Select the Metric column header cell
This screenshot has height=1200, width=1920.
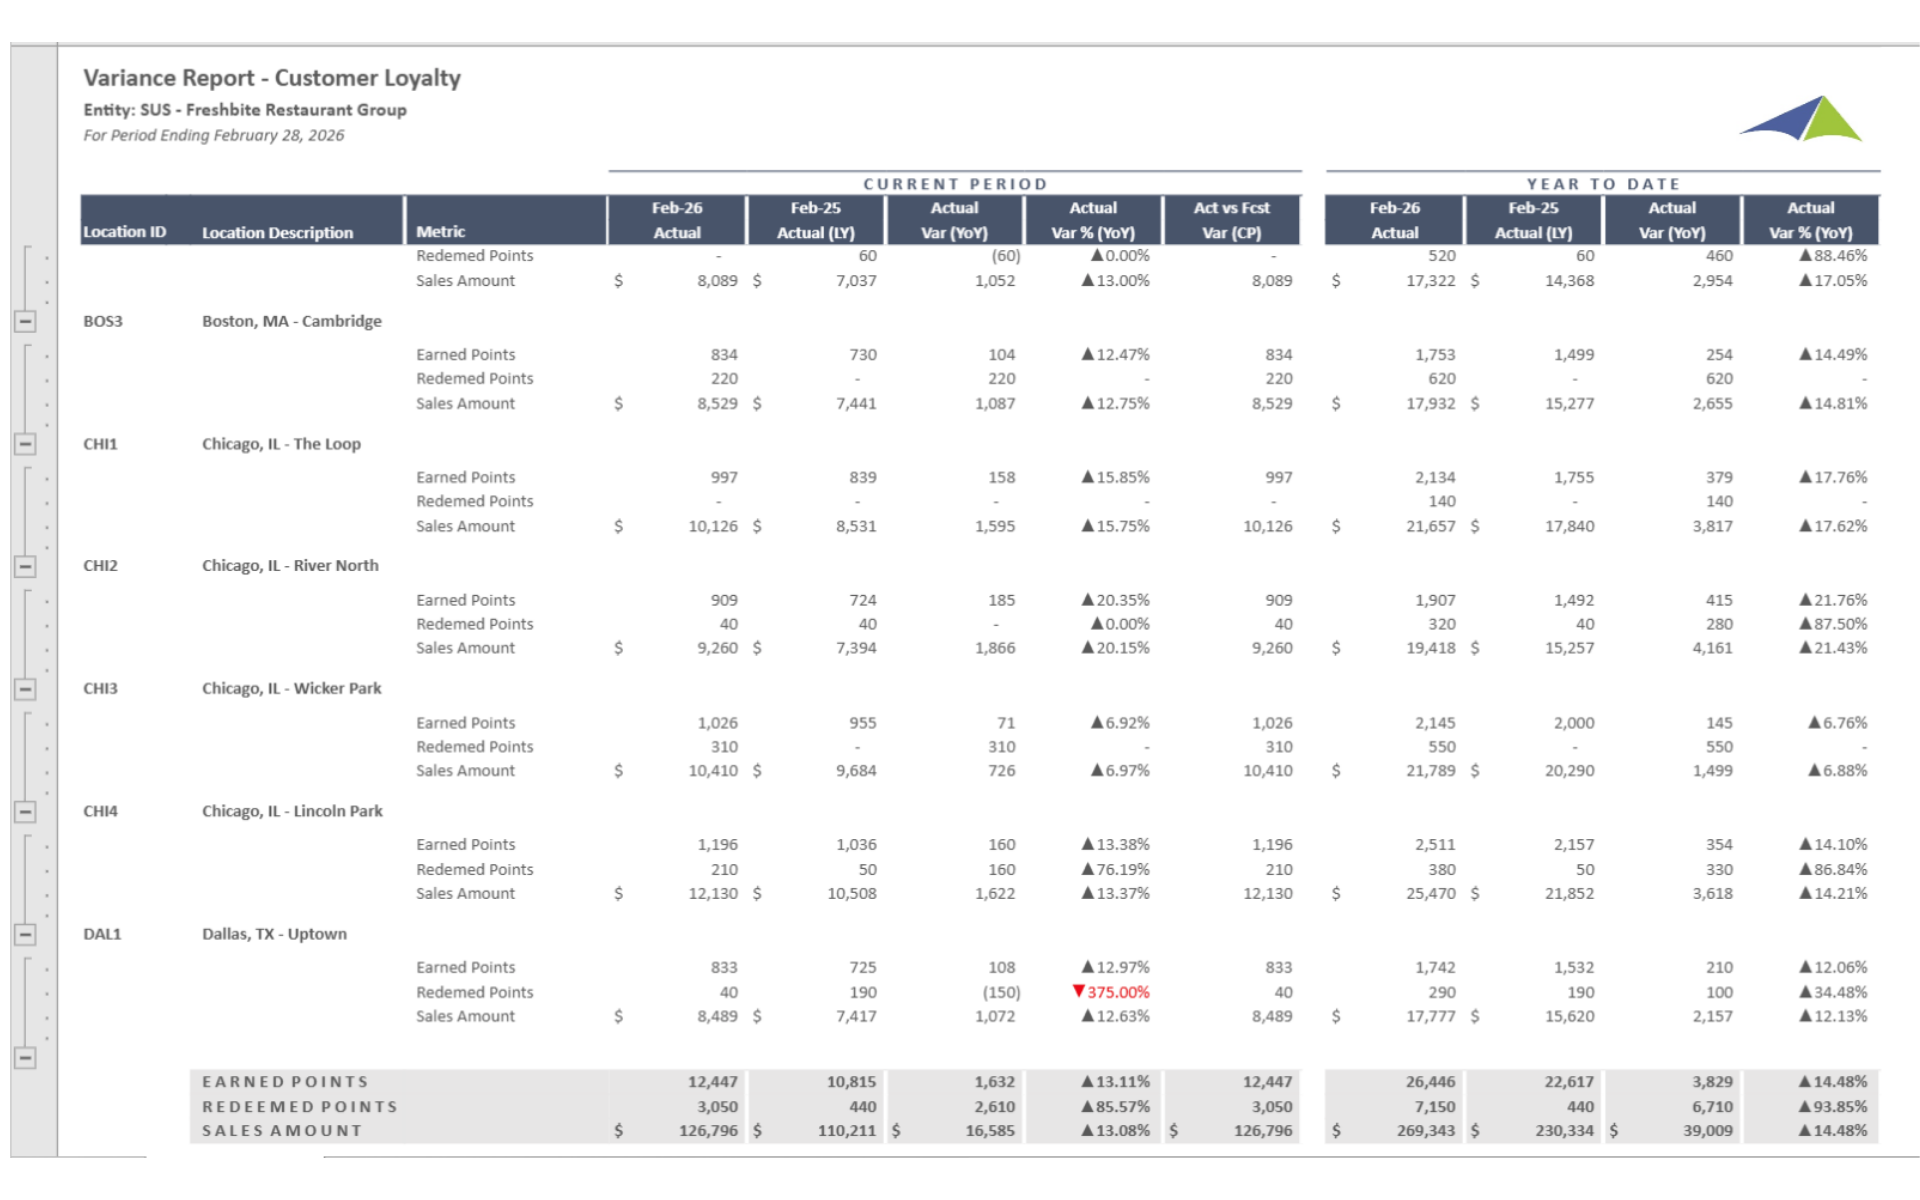click(x=441, y=232)
